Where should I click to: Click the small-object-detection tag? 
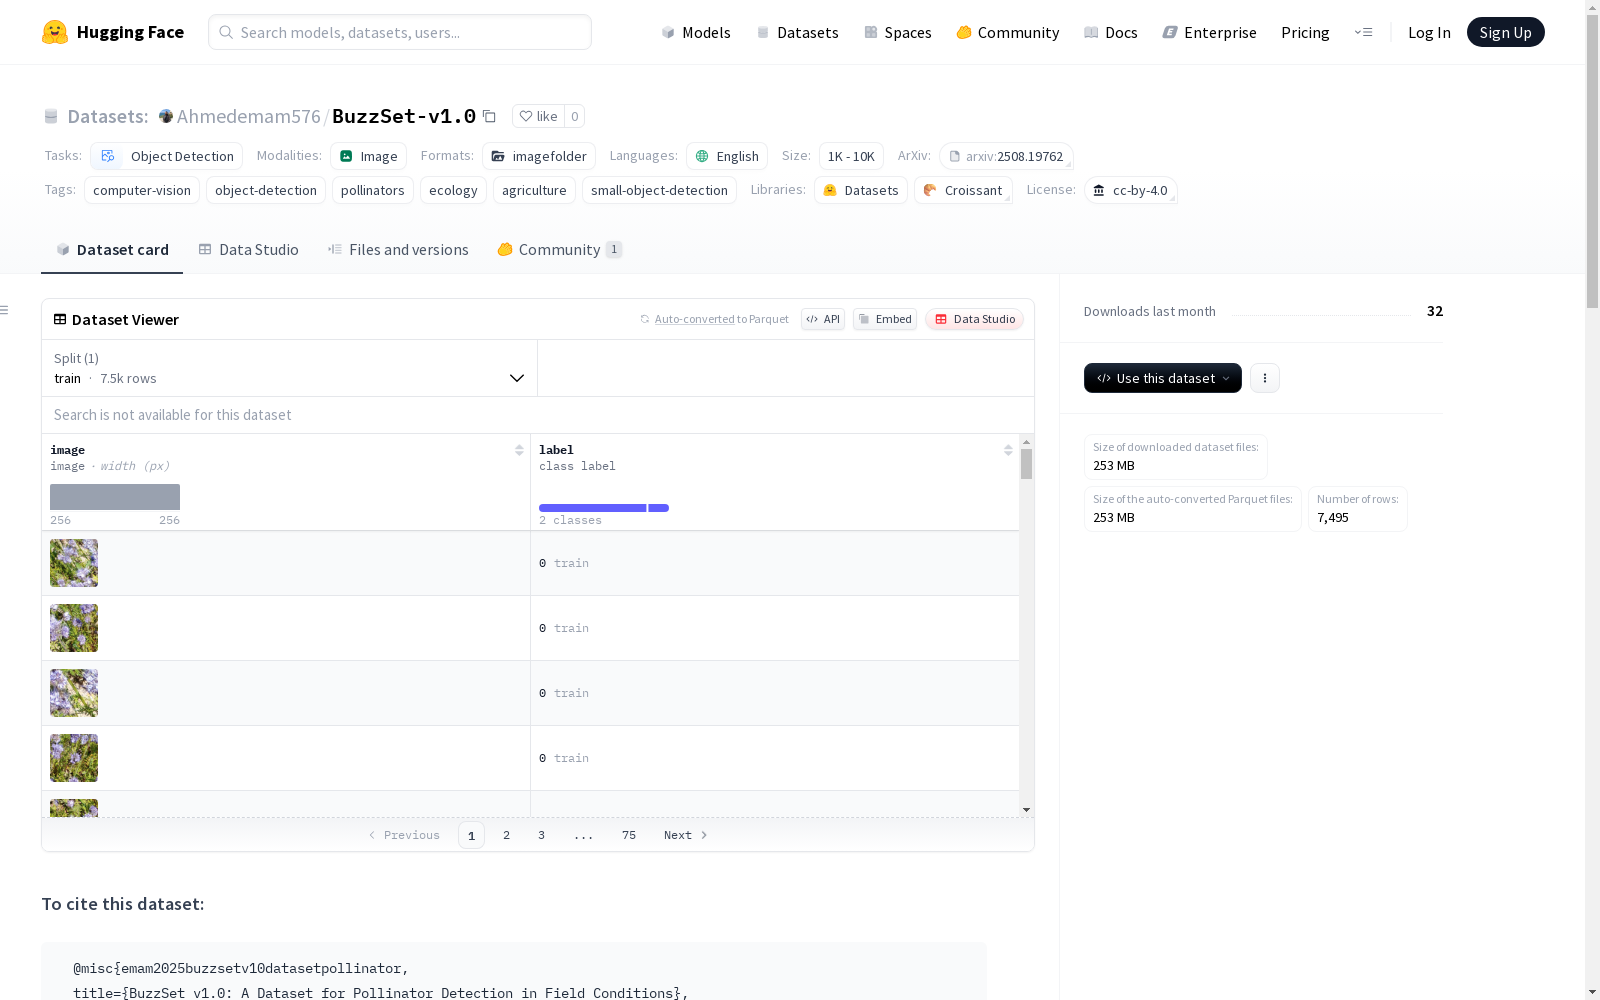(659, 190)
